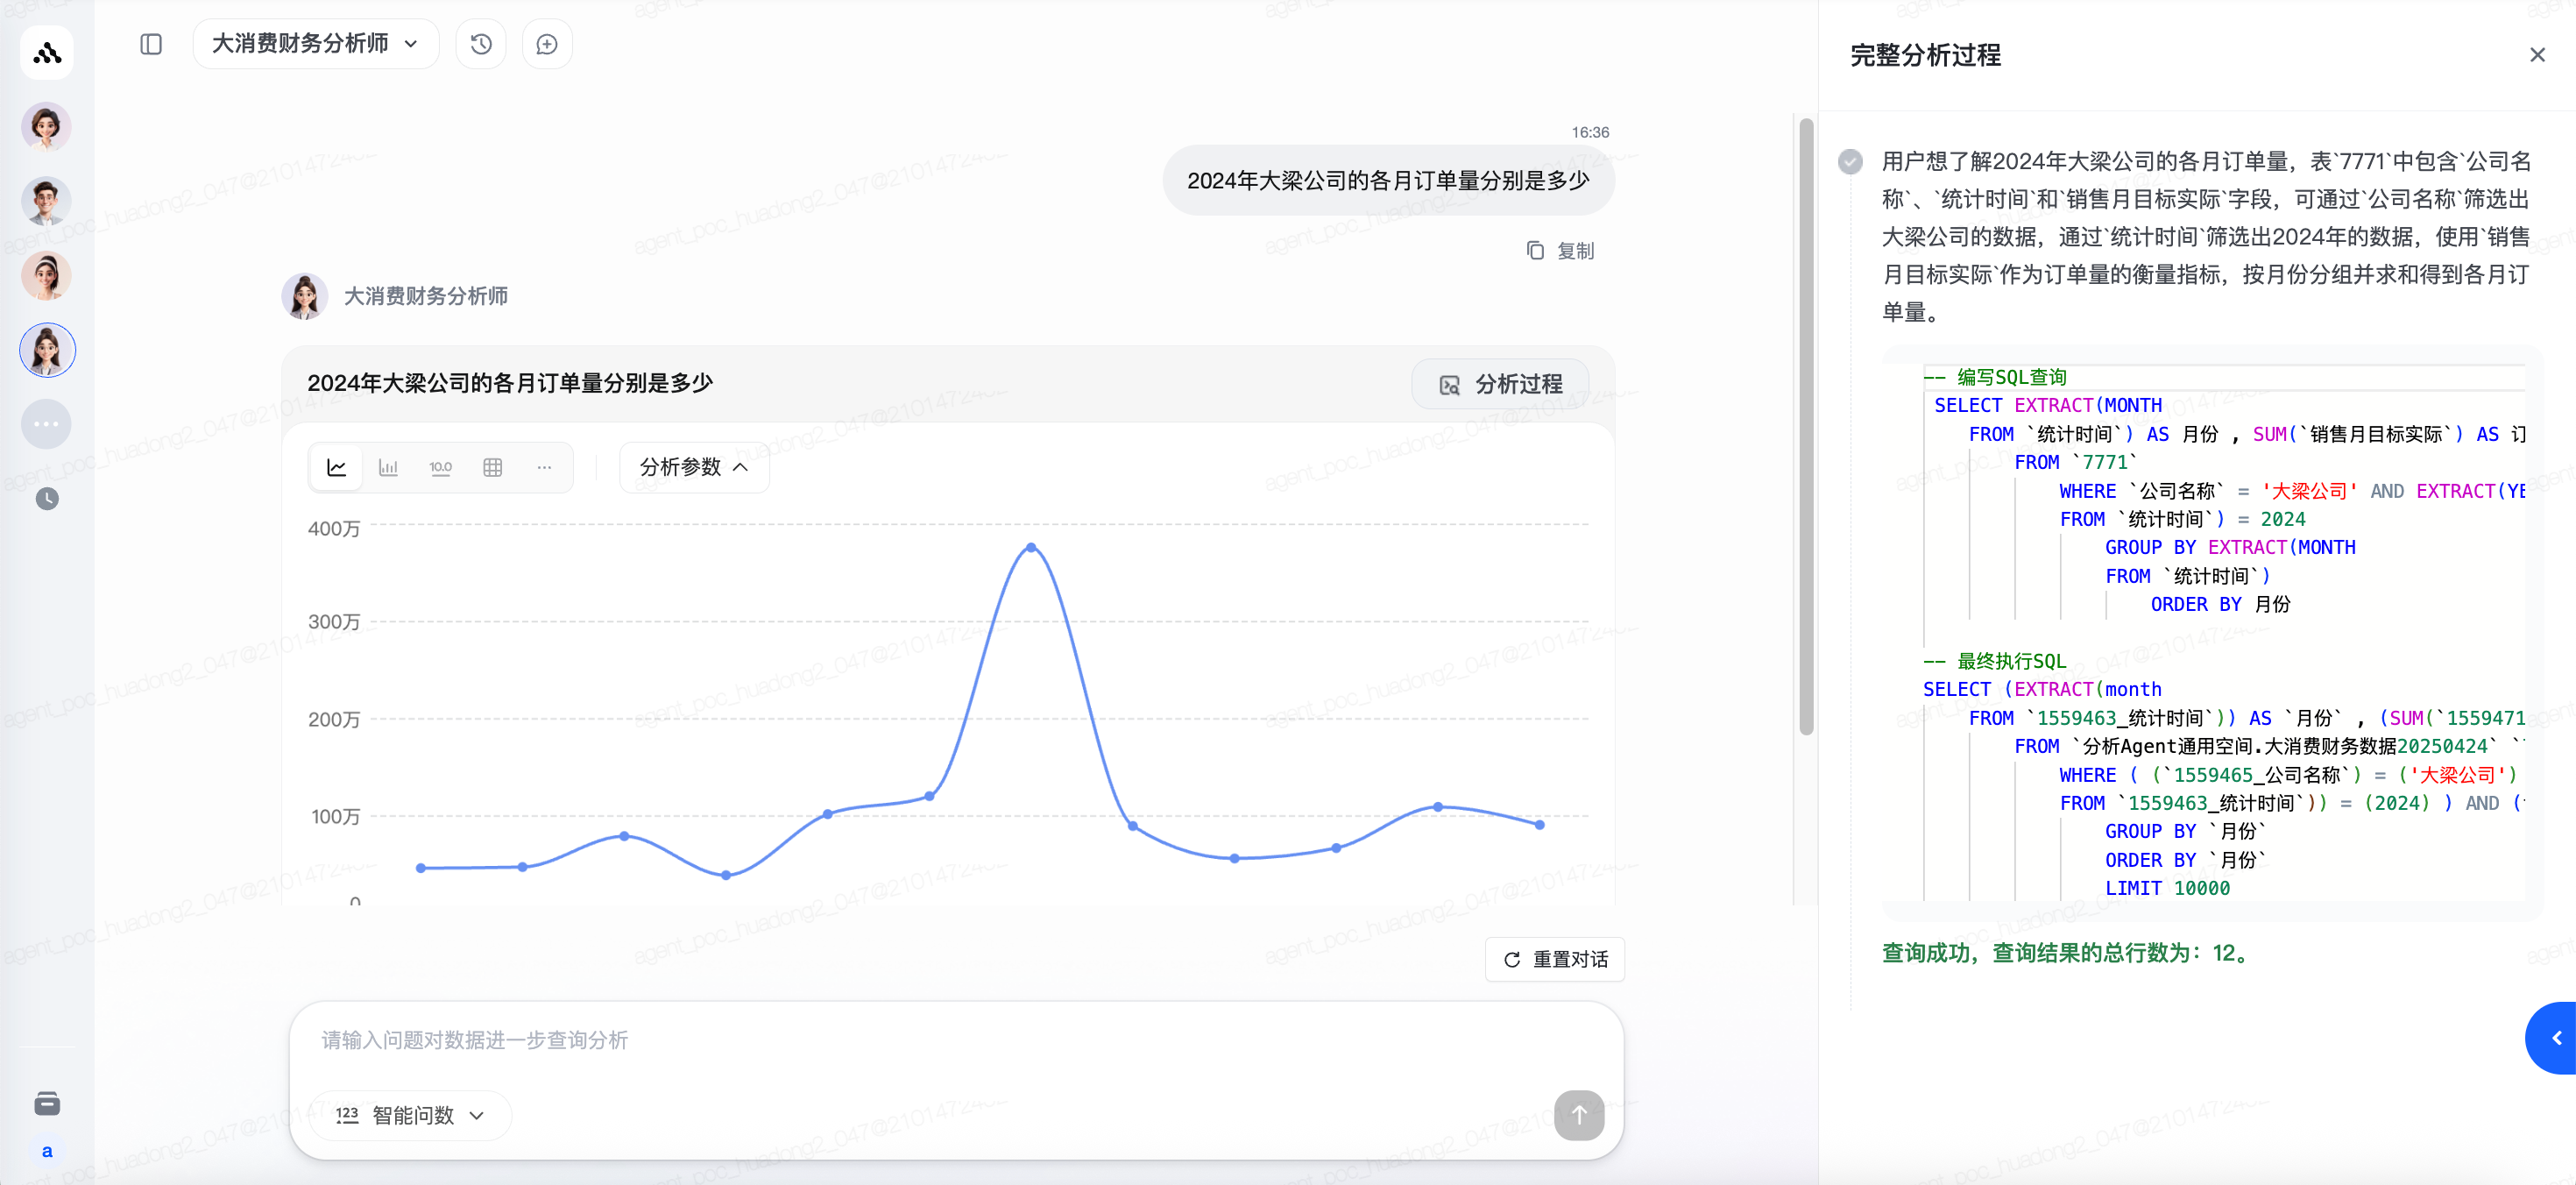Click the more agents ellipsis in sidebar
The image size is (2576, 1185).
pos(46,424)
